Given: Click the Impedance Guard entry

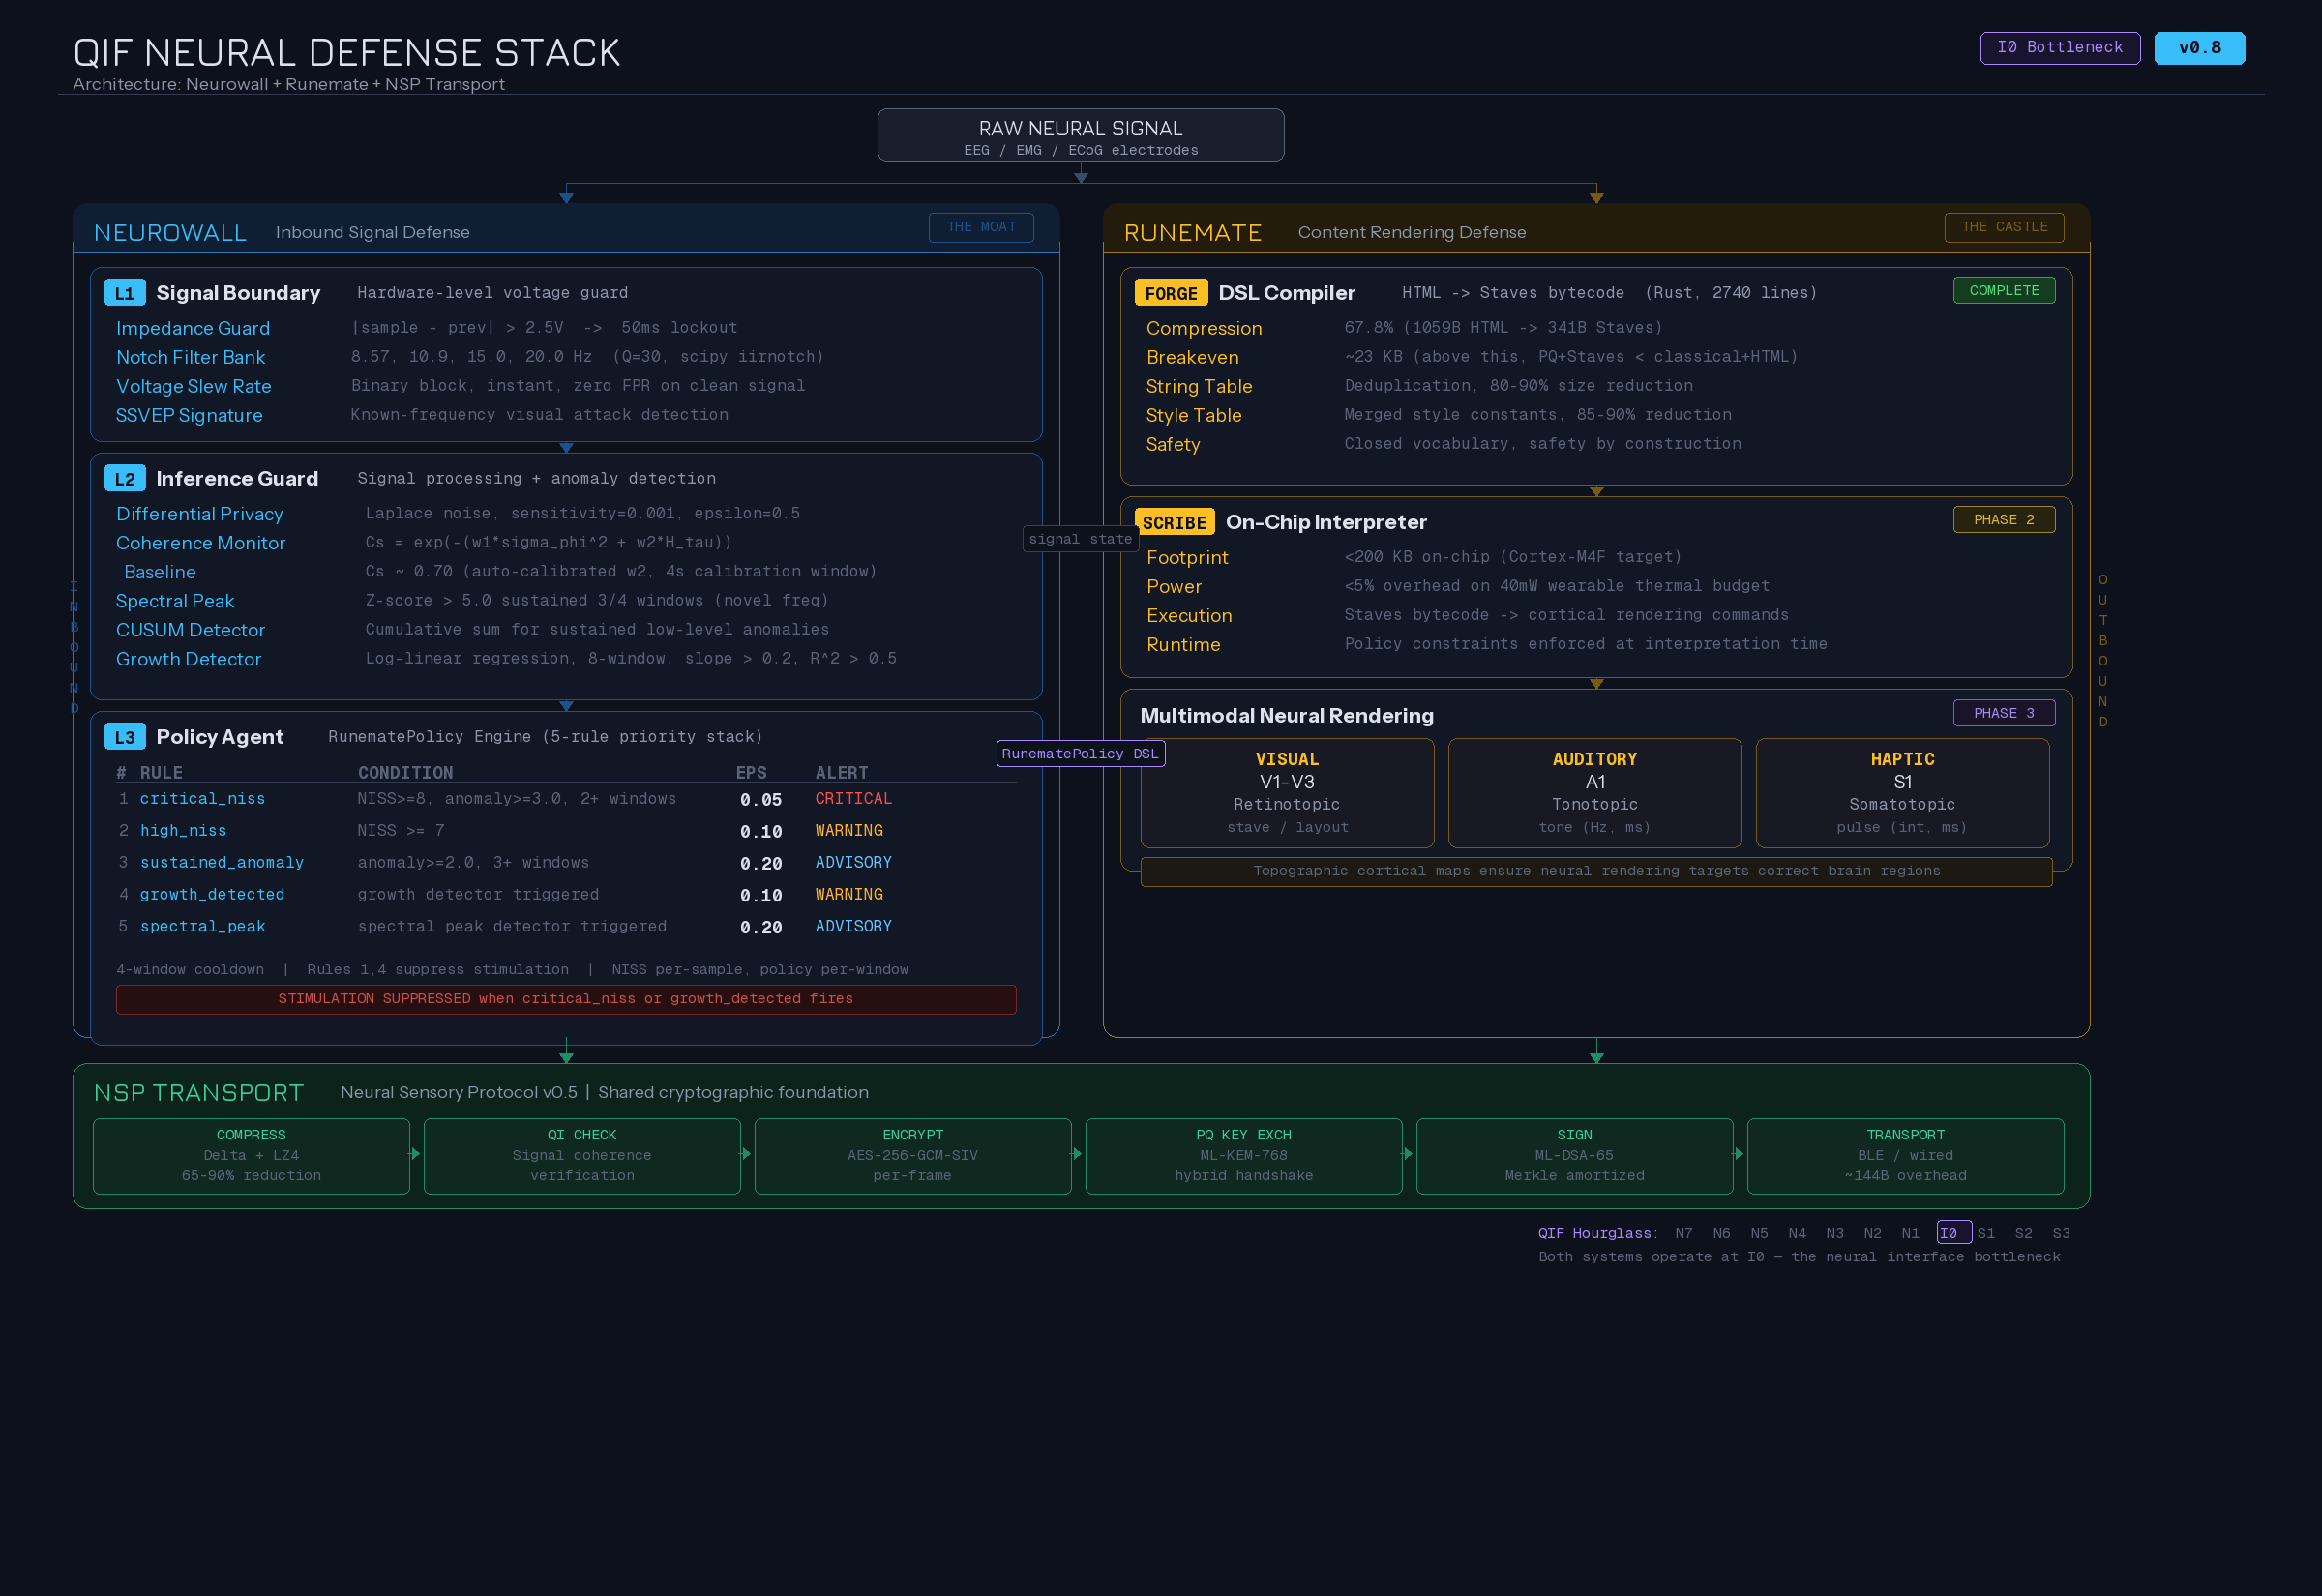Looking at the screenshot, I should 193,328.
